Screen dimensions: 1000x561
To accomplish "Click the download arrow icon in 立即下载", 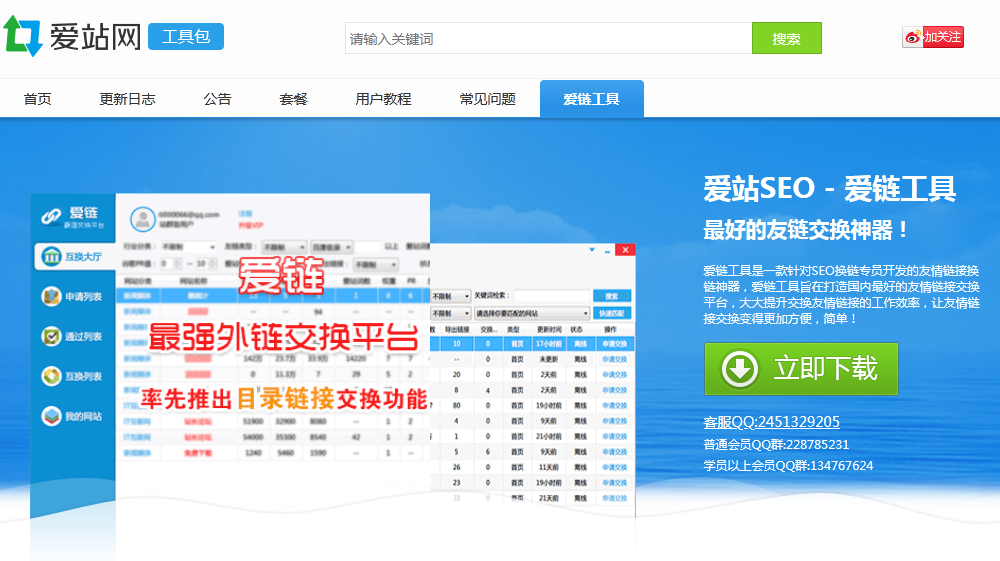I will coord(740,368).
